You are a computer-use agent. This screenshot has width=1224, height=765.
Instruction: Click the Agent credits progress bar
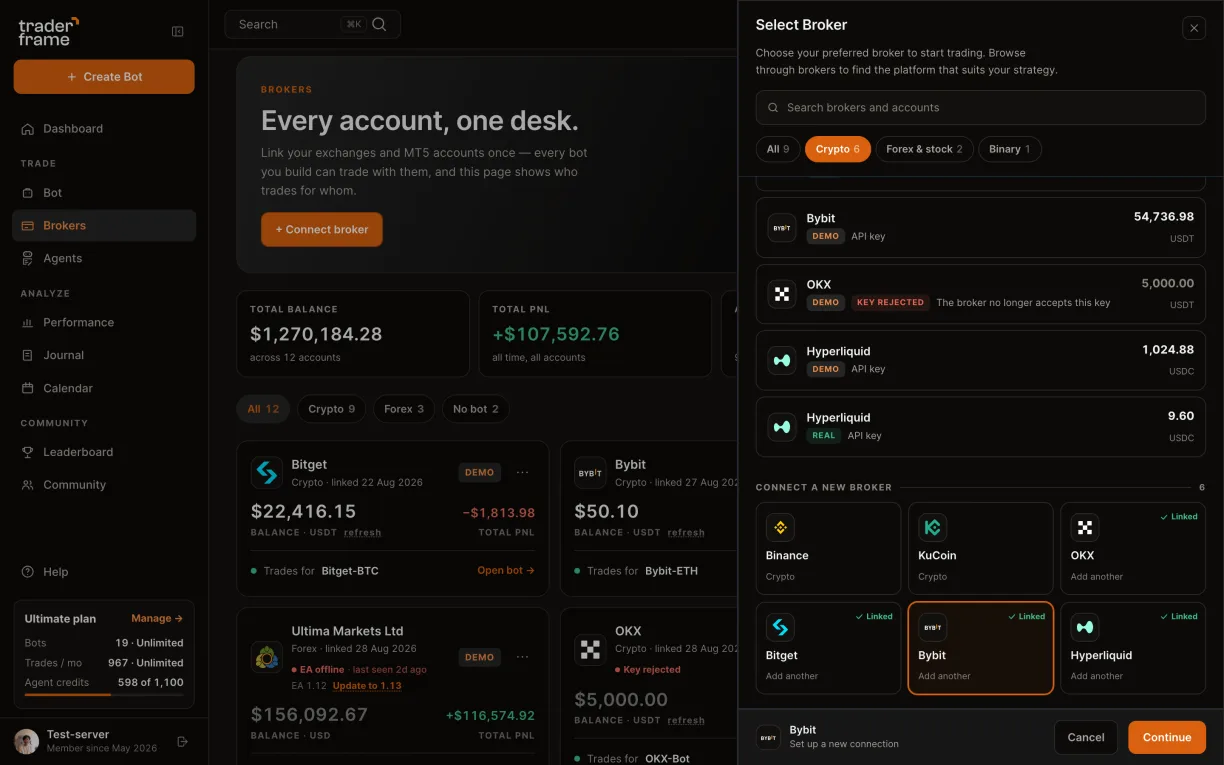point(104,694)
